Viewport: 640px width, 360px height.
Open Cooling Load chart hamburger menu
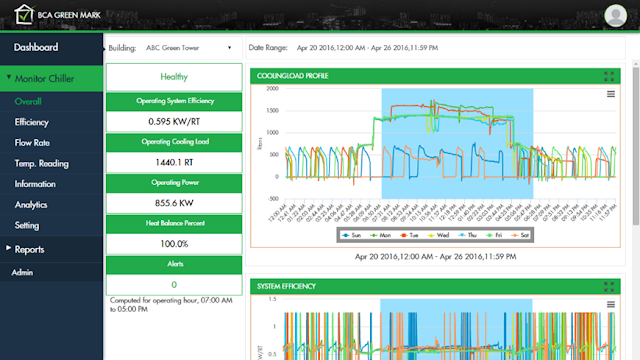(611, 94)
